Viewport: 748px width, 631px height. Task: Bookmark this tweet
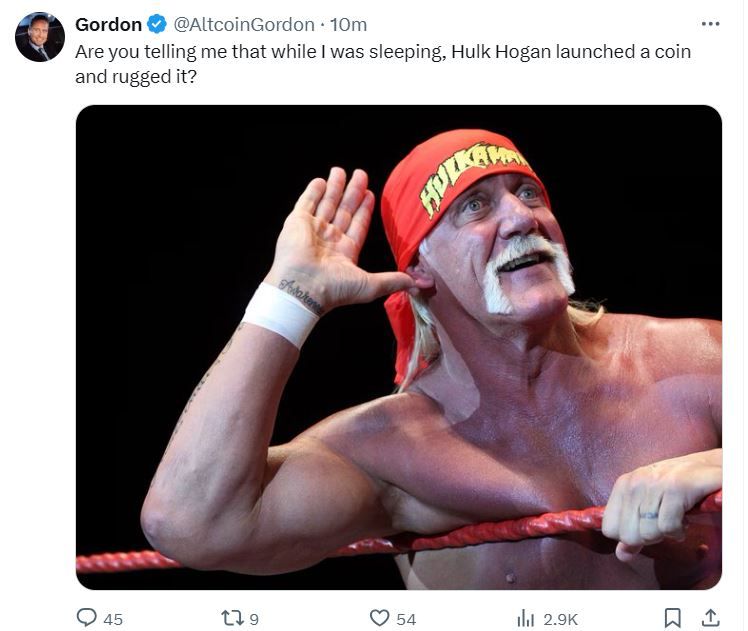tap(672, 618)
